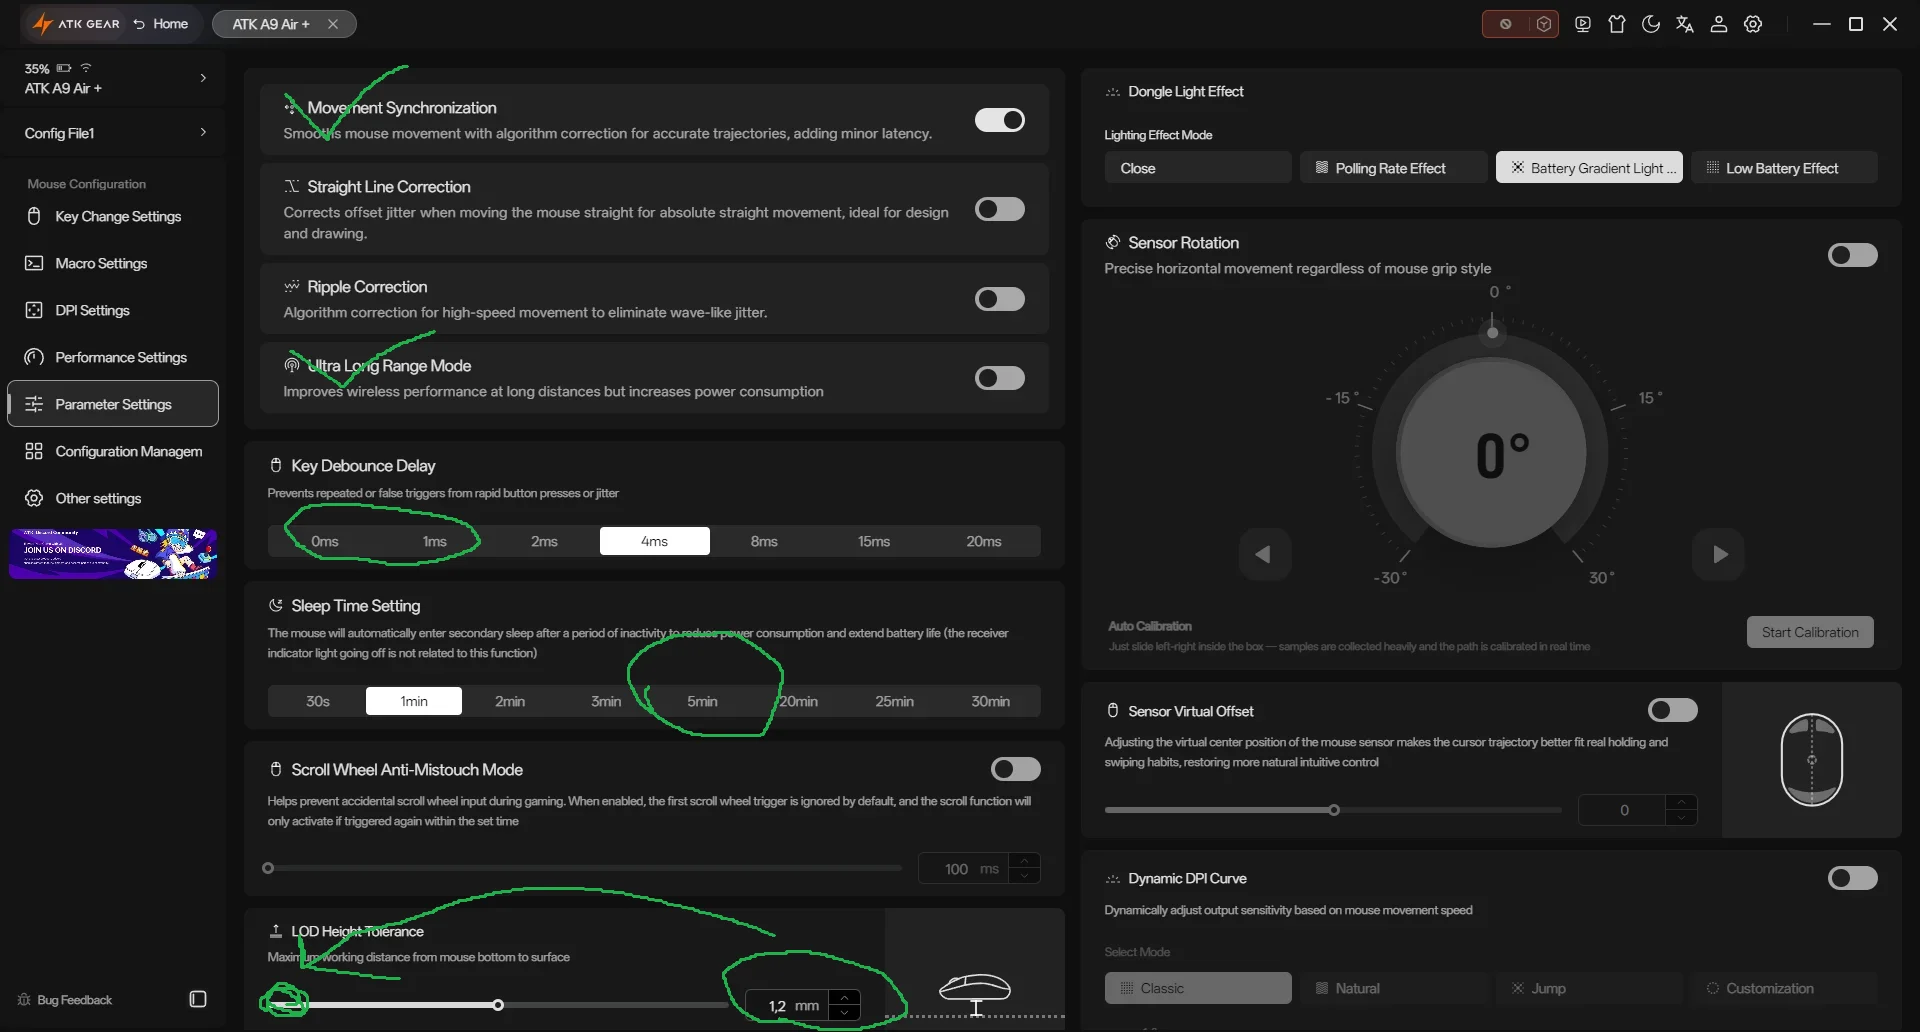The image size is (1920, 1032).
Task: Expand the Config File1 chevron
Action: [x=203, y=132]
